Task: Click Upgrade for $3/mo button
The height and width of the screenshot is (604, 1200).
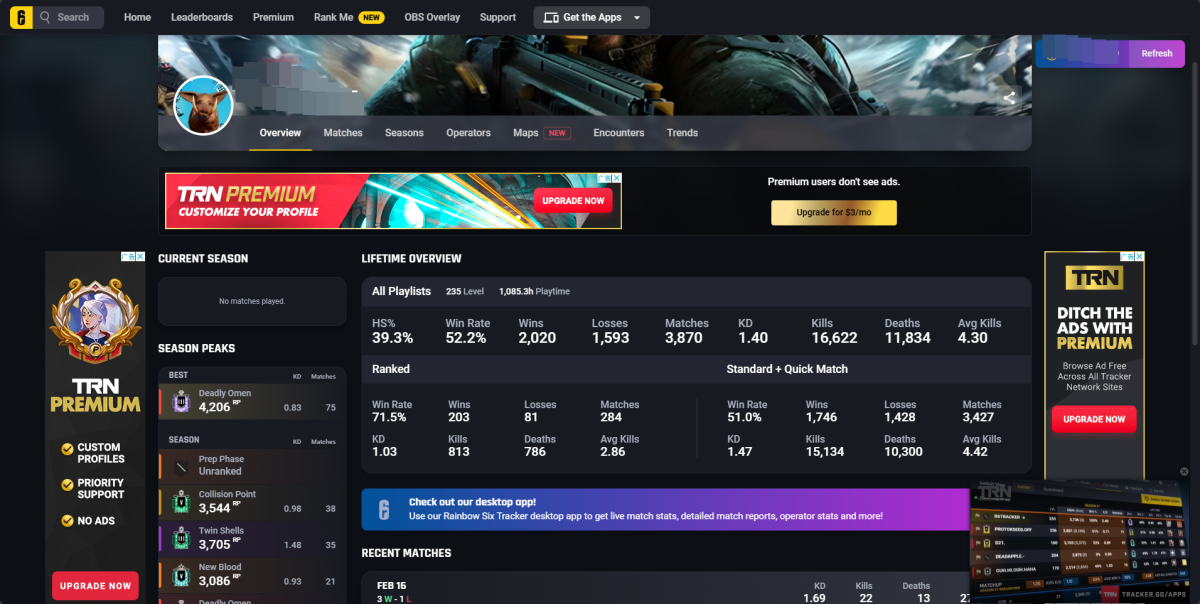Action: 833,213
